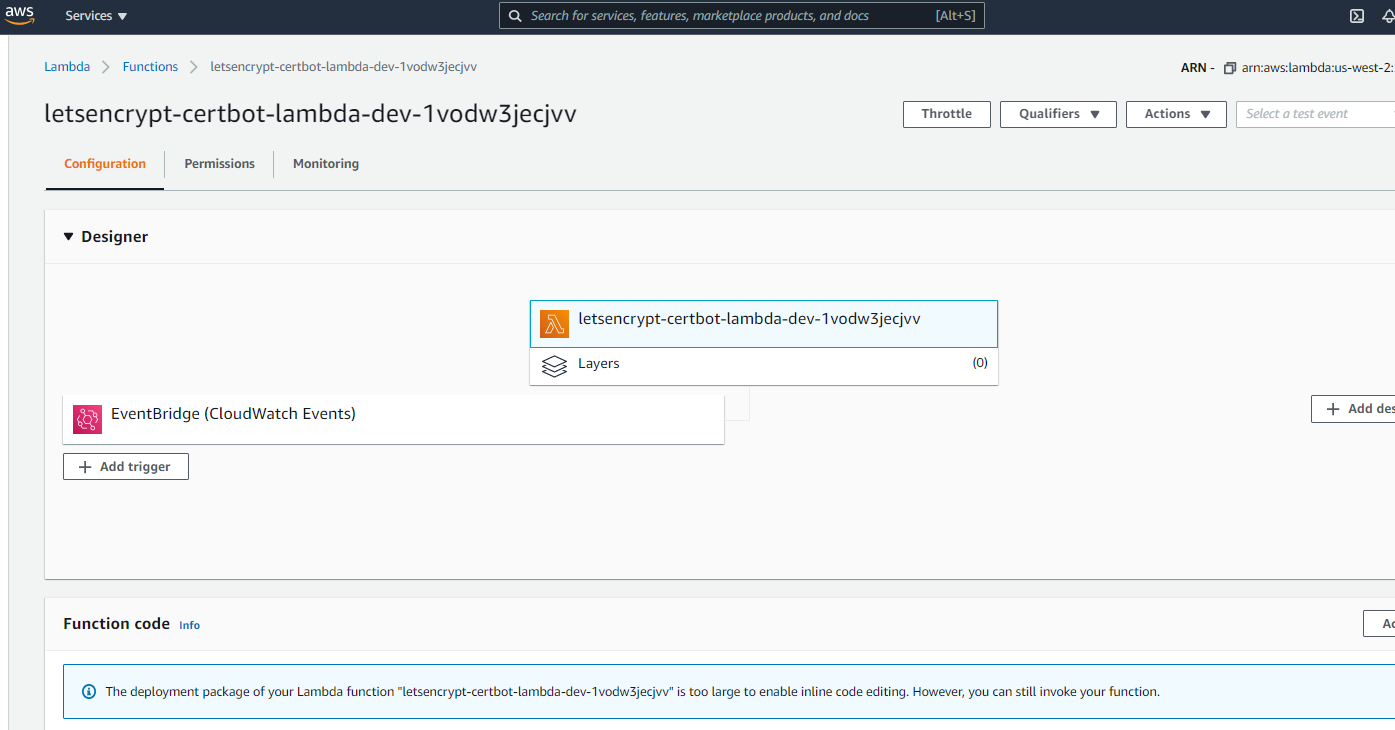Select the Lambda function icon in Designer

[554, 324]
